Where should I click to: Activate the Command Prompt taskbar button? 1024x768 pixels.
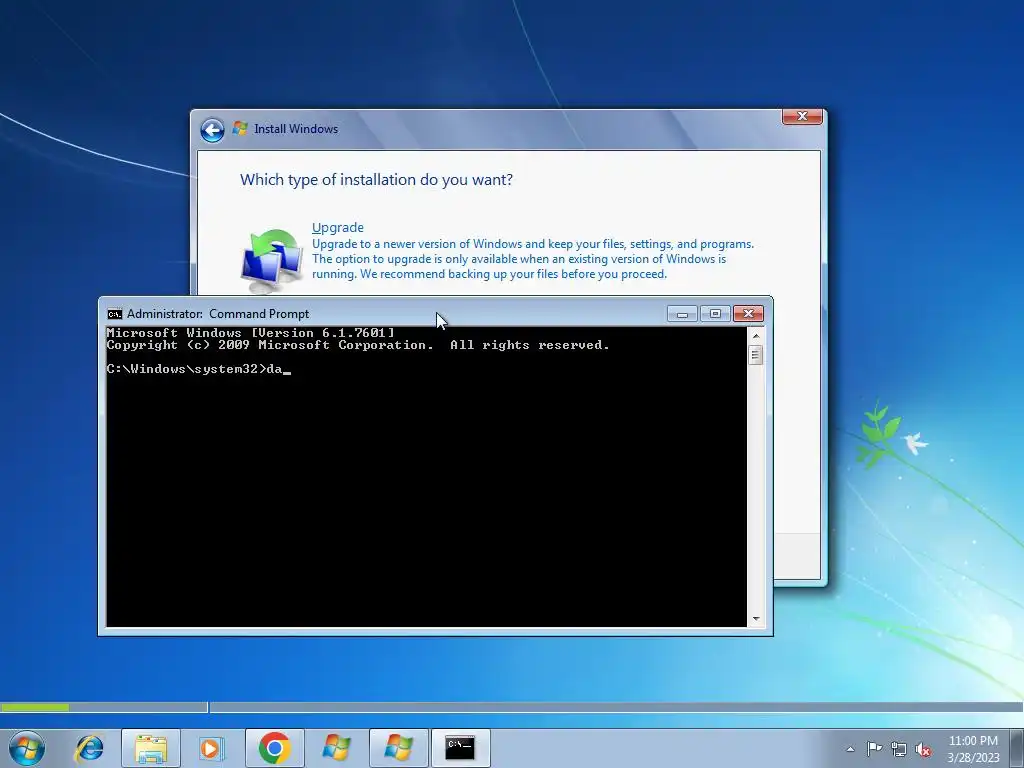pyautogui.click(x=460, y=748)
